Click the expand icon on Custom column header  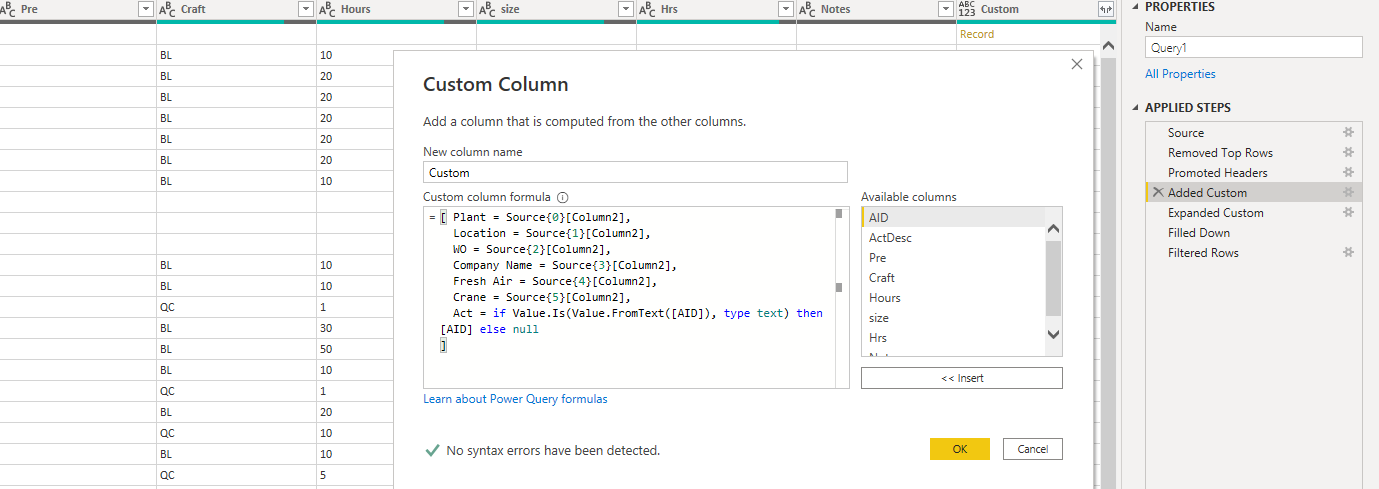tap(1105, 9)
